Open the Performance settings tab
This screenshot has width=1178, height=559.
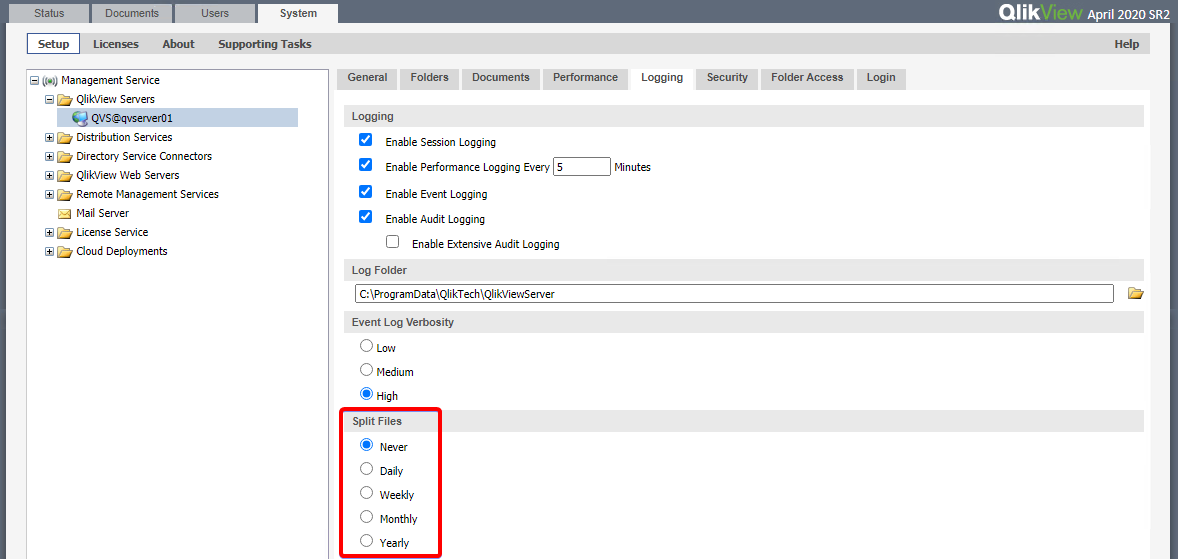[x=585, y=78]
